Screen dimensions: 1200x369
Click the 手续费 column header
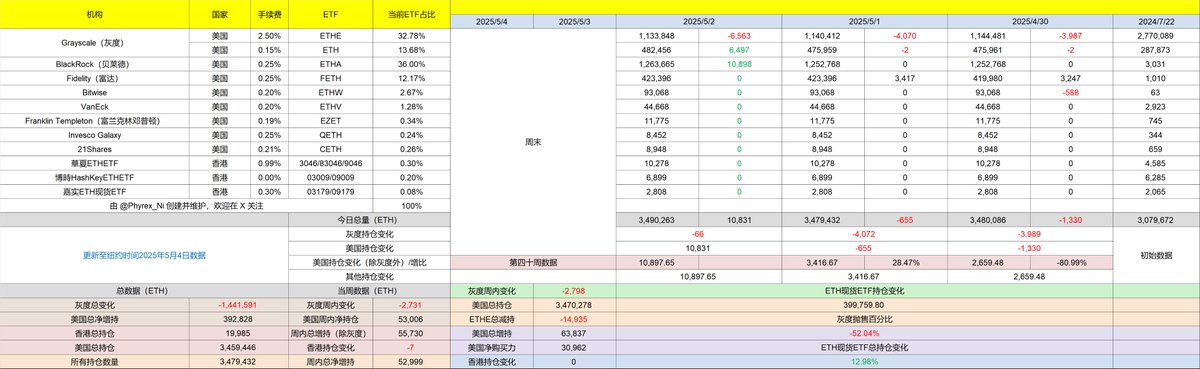pyautogui.click(x=268, y=16)
